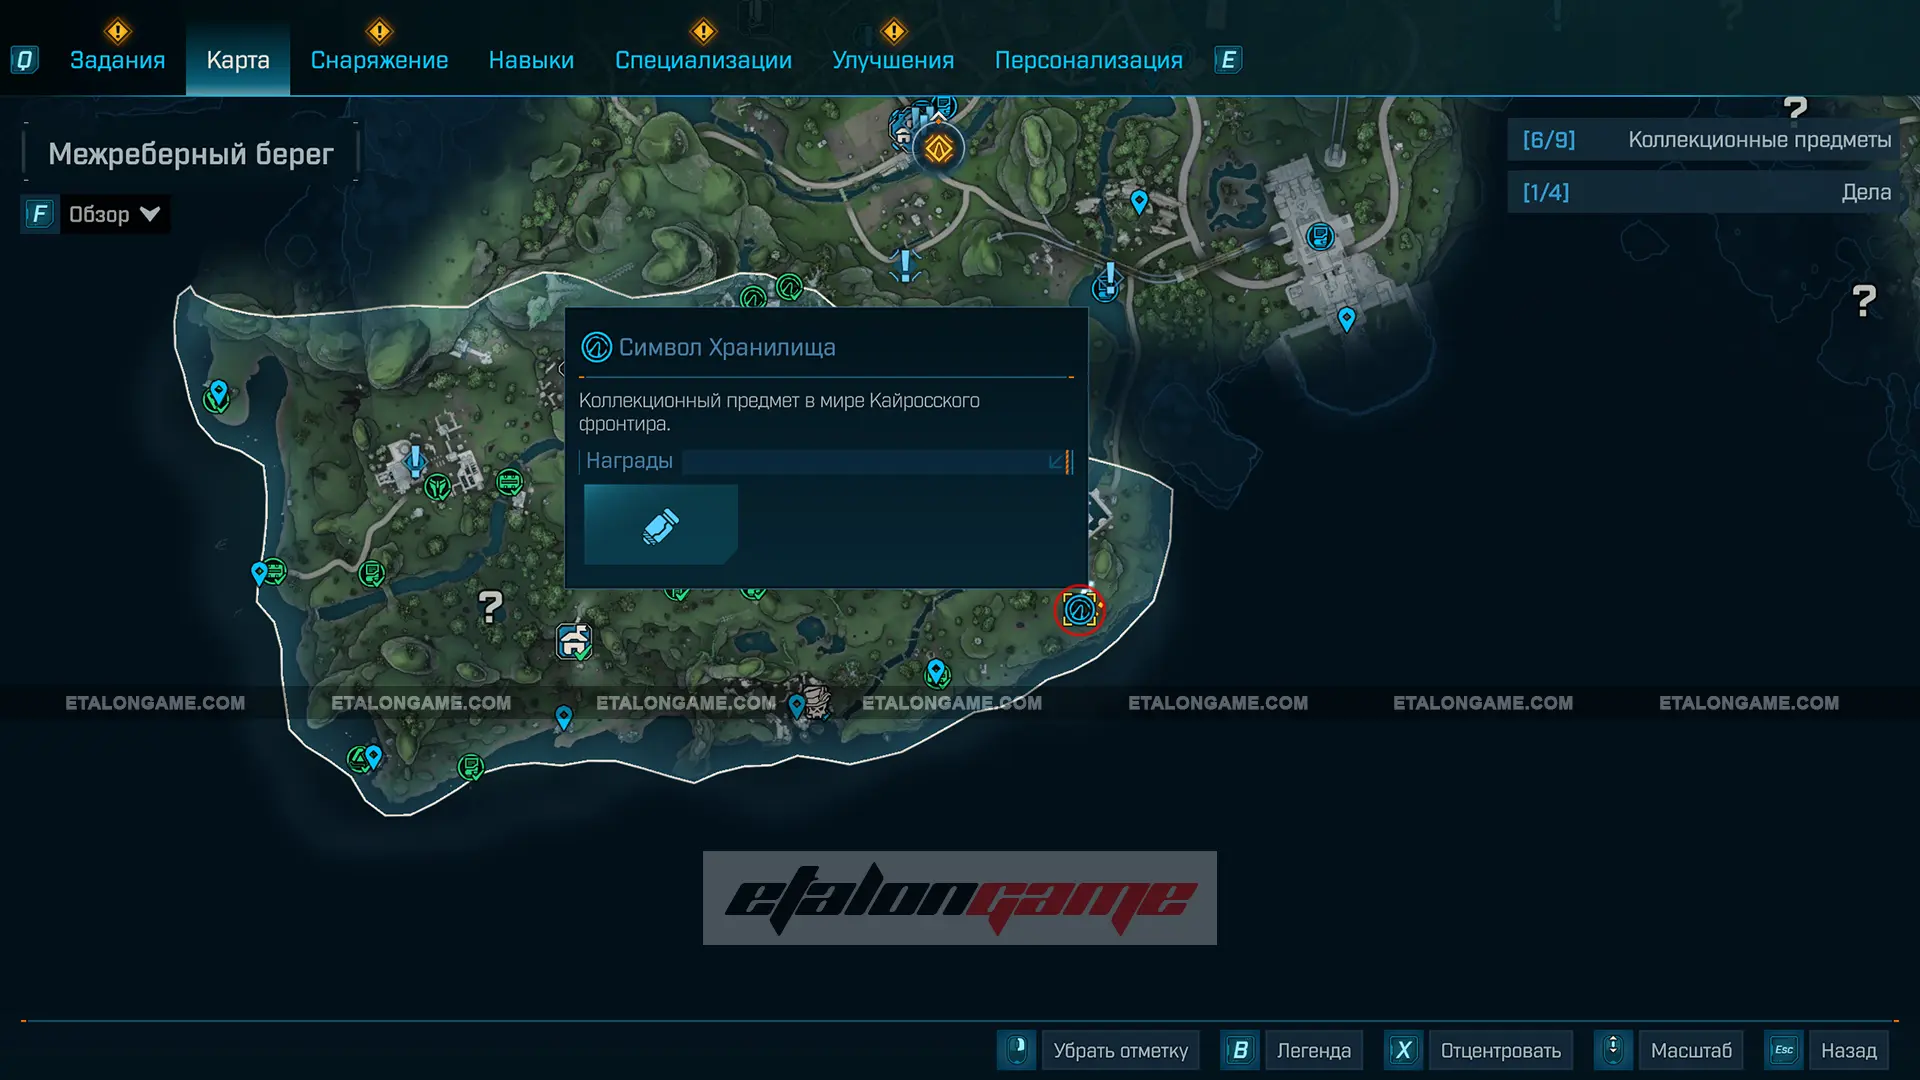Expand the Обзор dropdown chevron
The width and height of the screenshot is (1920, 1080).
(150, 214)
